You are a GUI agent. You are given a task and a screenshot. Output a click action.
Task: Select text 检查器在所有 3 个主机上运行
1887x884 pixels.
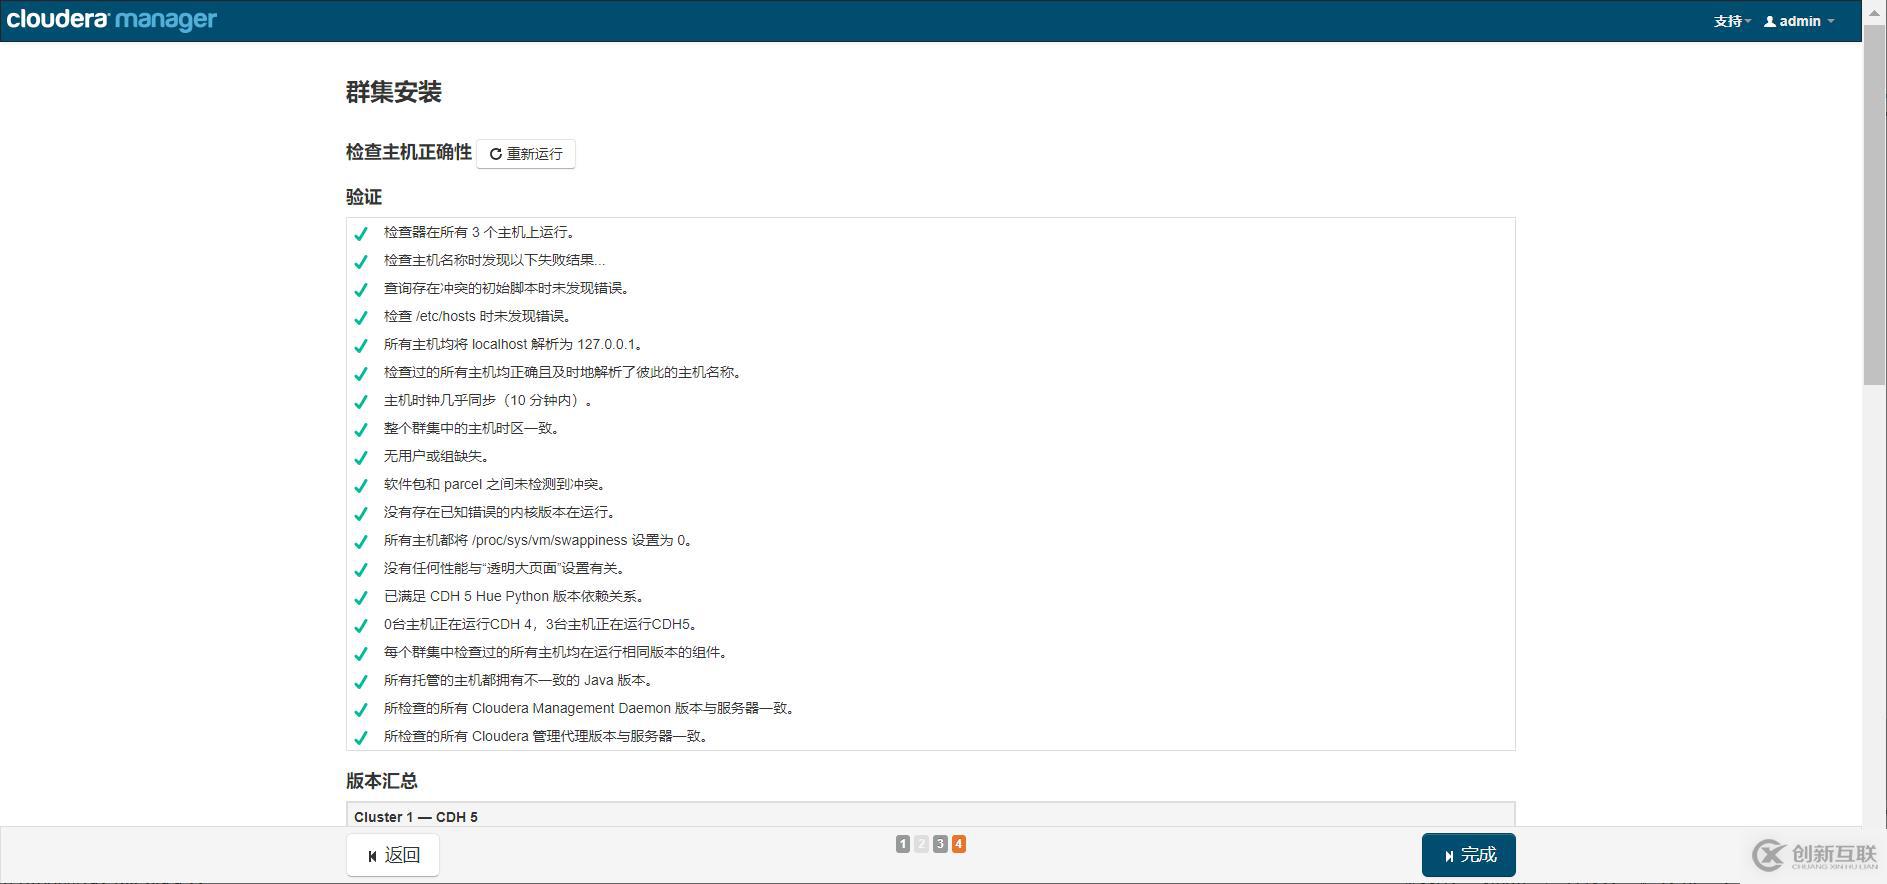coord(480,232)
